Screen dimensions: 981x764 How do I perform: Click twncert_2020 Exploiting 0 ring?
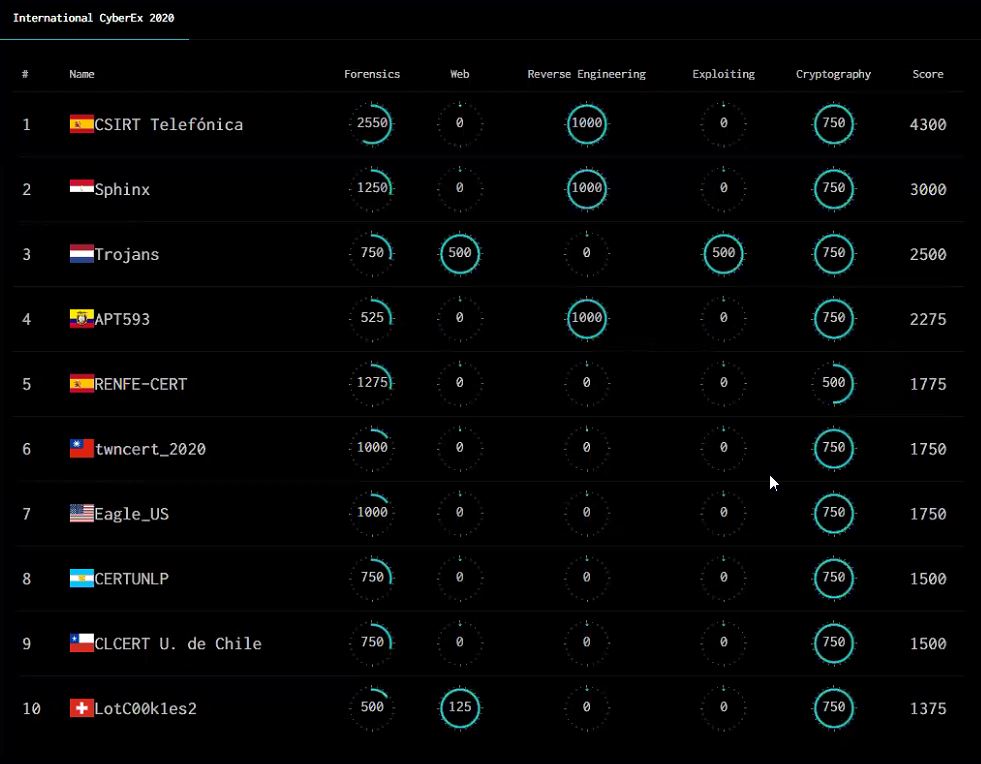(x=723, y=448)
